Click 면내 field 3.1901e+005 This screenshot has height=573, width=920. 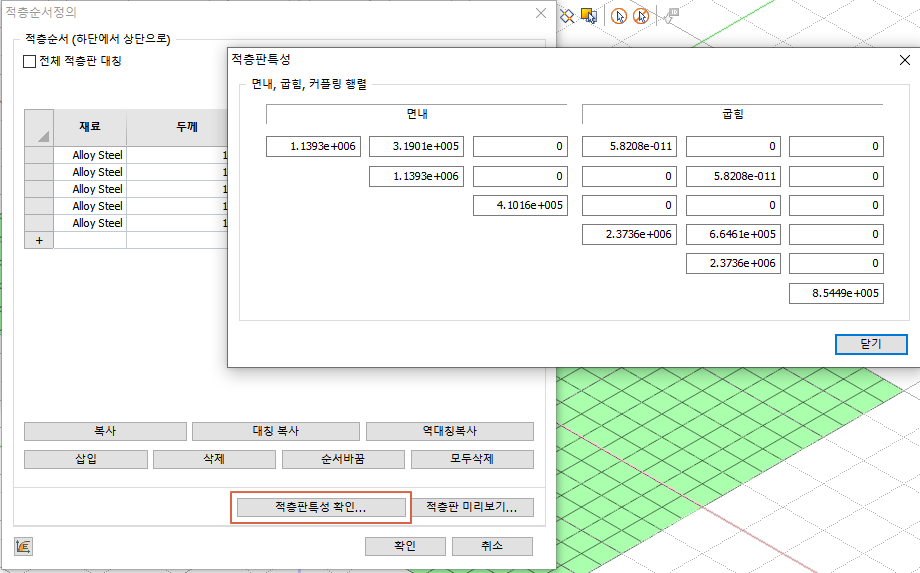[x=417, y=147]
